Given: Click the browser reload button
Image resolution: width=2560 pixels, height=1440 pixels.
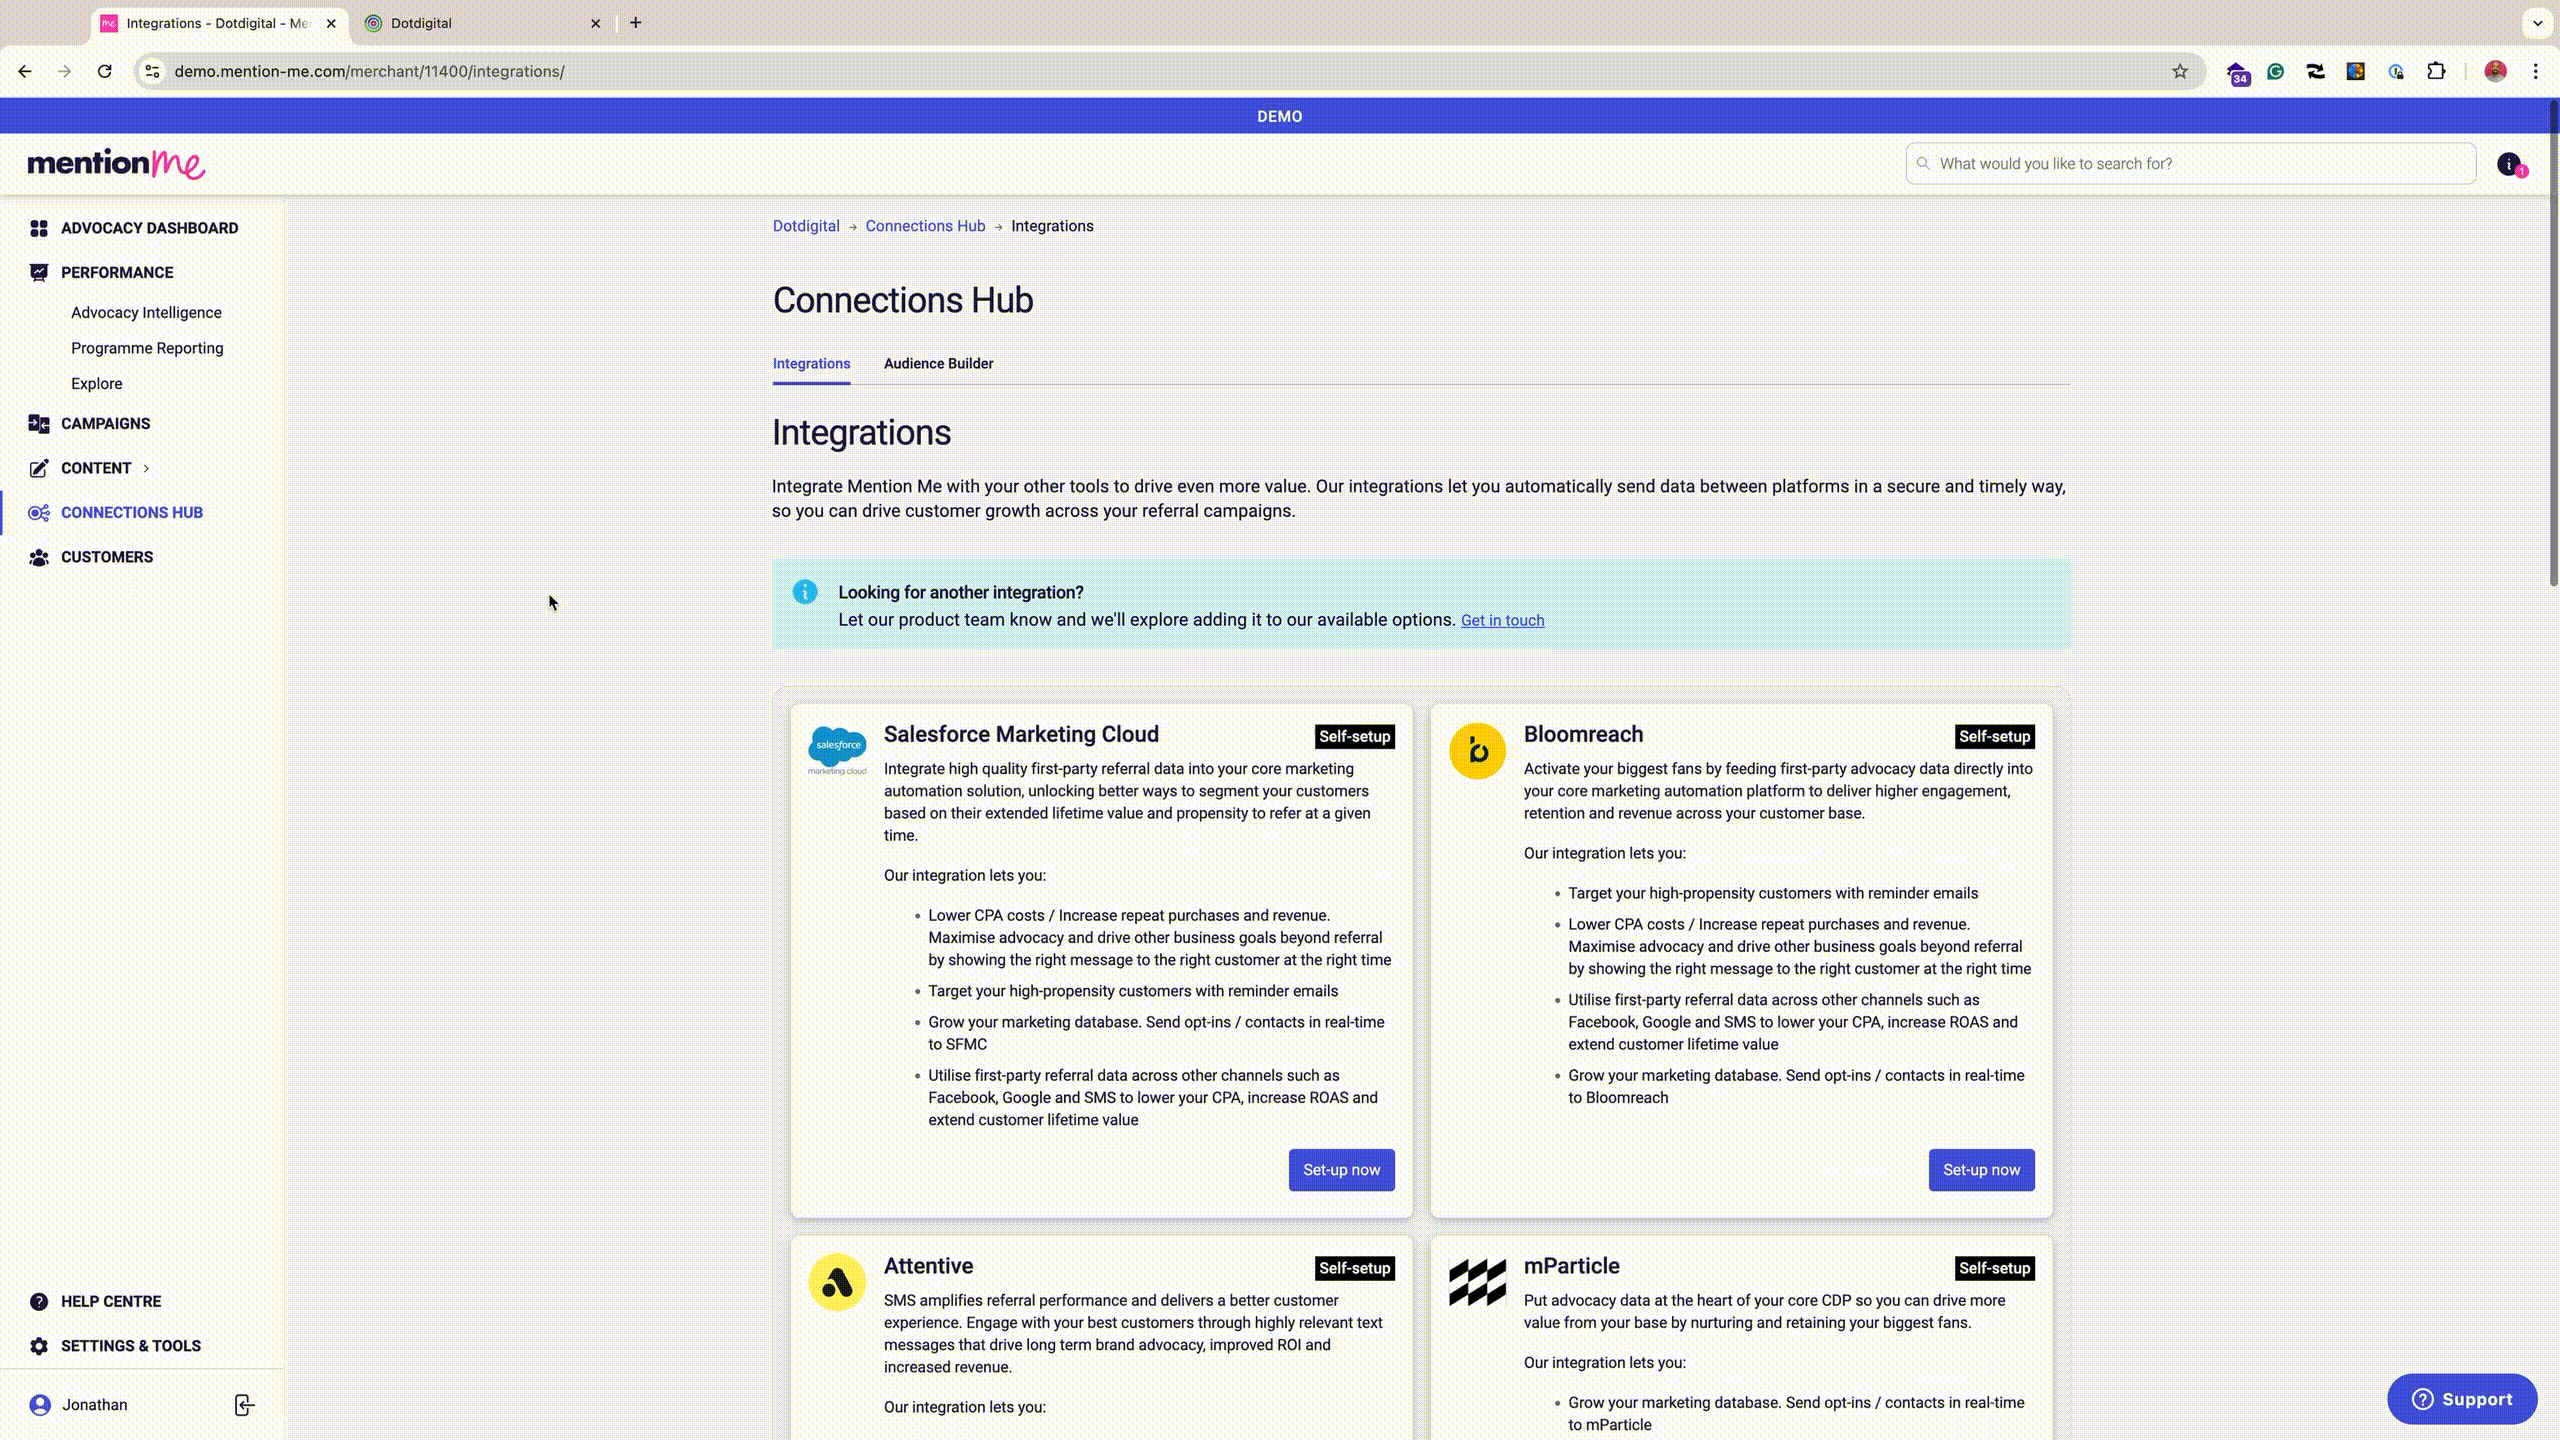Looking at the screenshot, I should pos(105,71).
